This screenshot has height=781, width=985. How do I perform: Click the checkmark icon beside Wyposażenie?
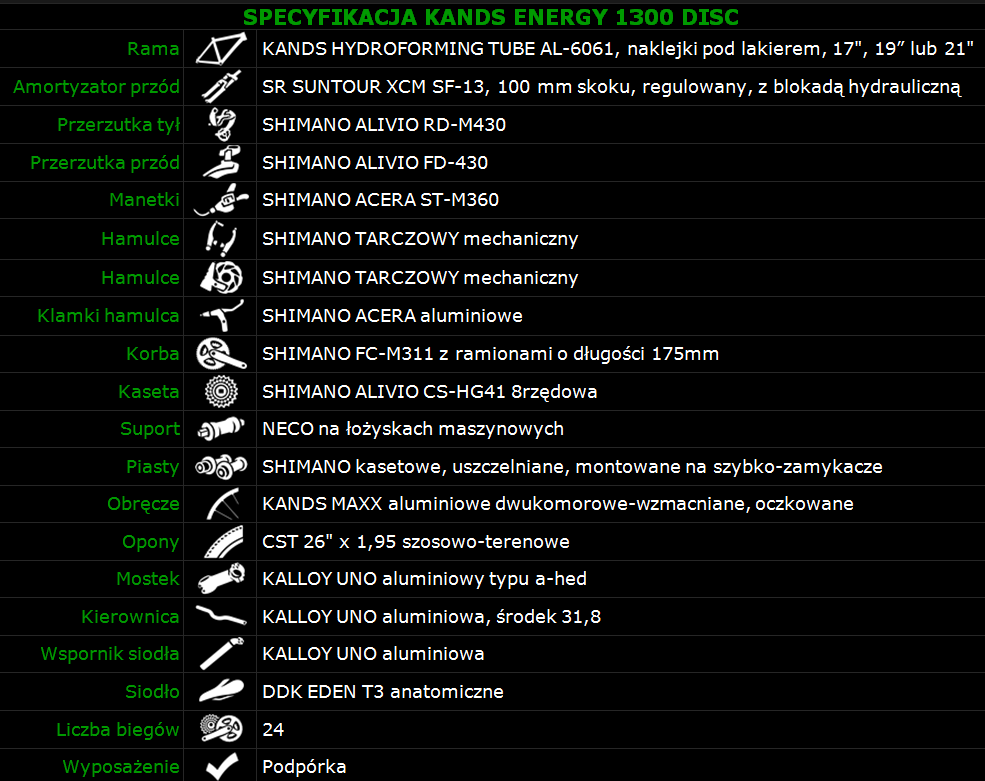coord(222,767)
